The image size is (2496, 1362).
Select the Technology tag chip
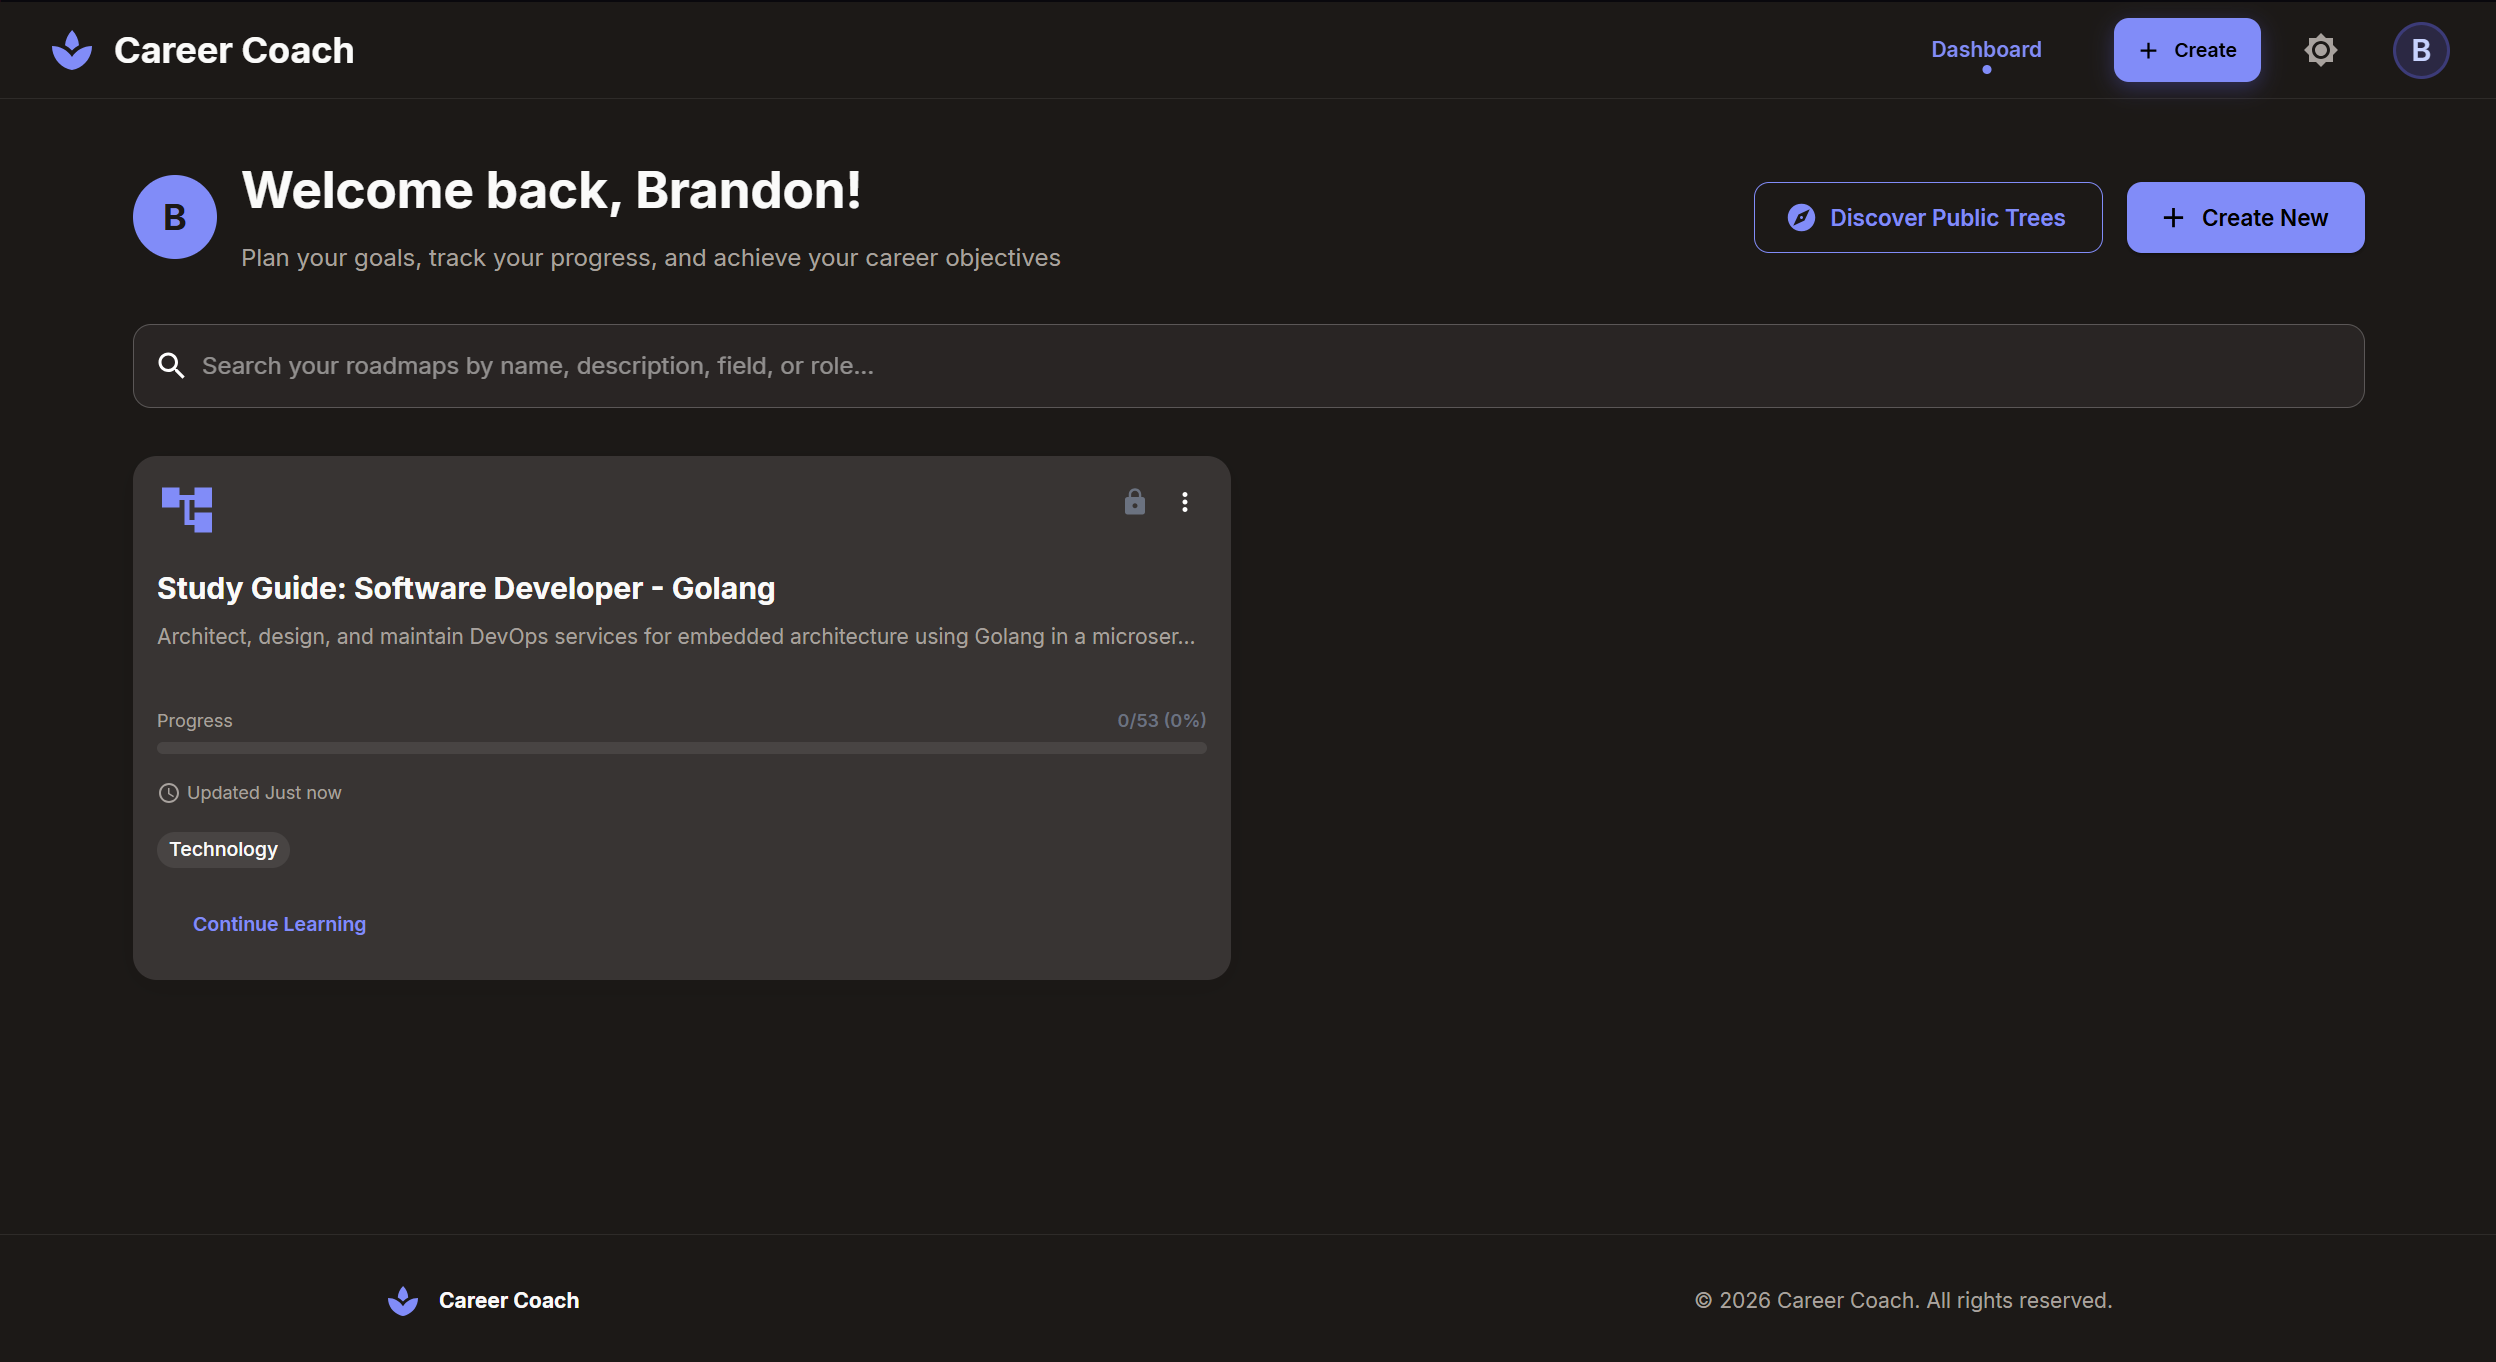click(x=223, y=849)
